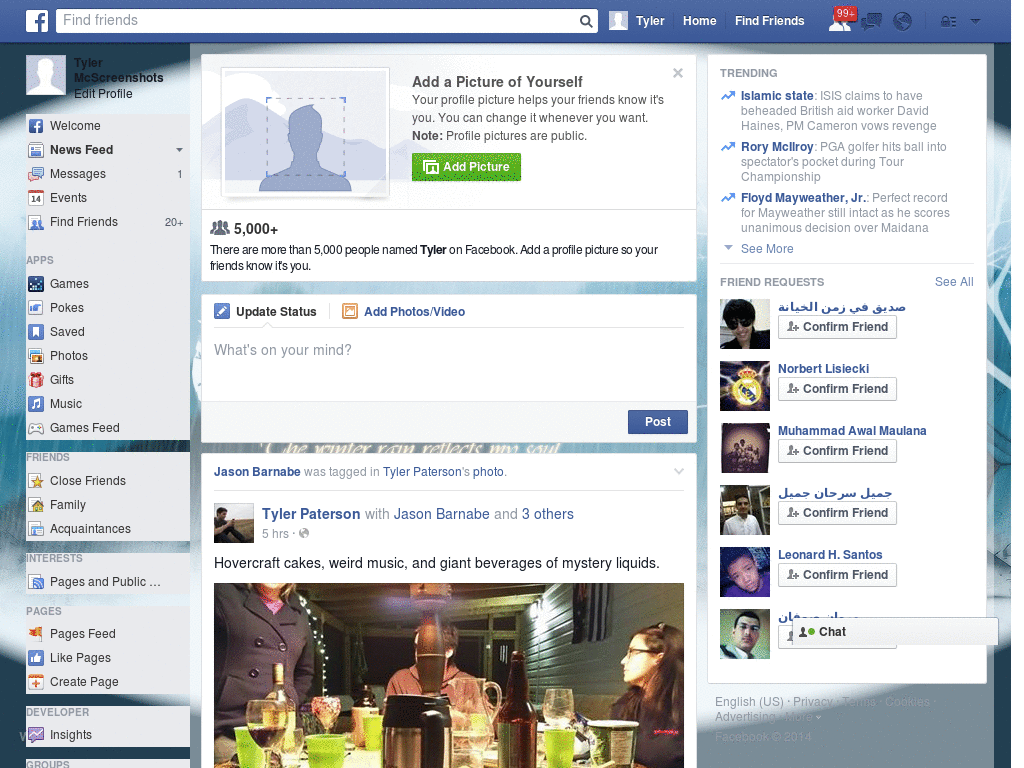
Task: Click the Pokes app icon
Action: click(36, 308)
